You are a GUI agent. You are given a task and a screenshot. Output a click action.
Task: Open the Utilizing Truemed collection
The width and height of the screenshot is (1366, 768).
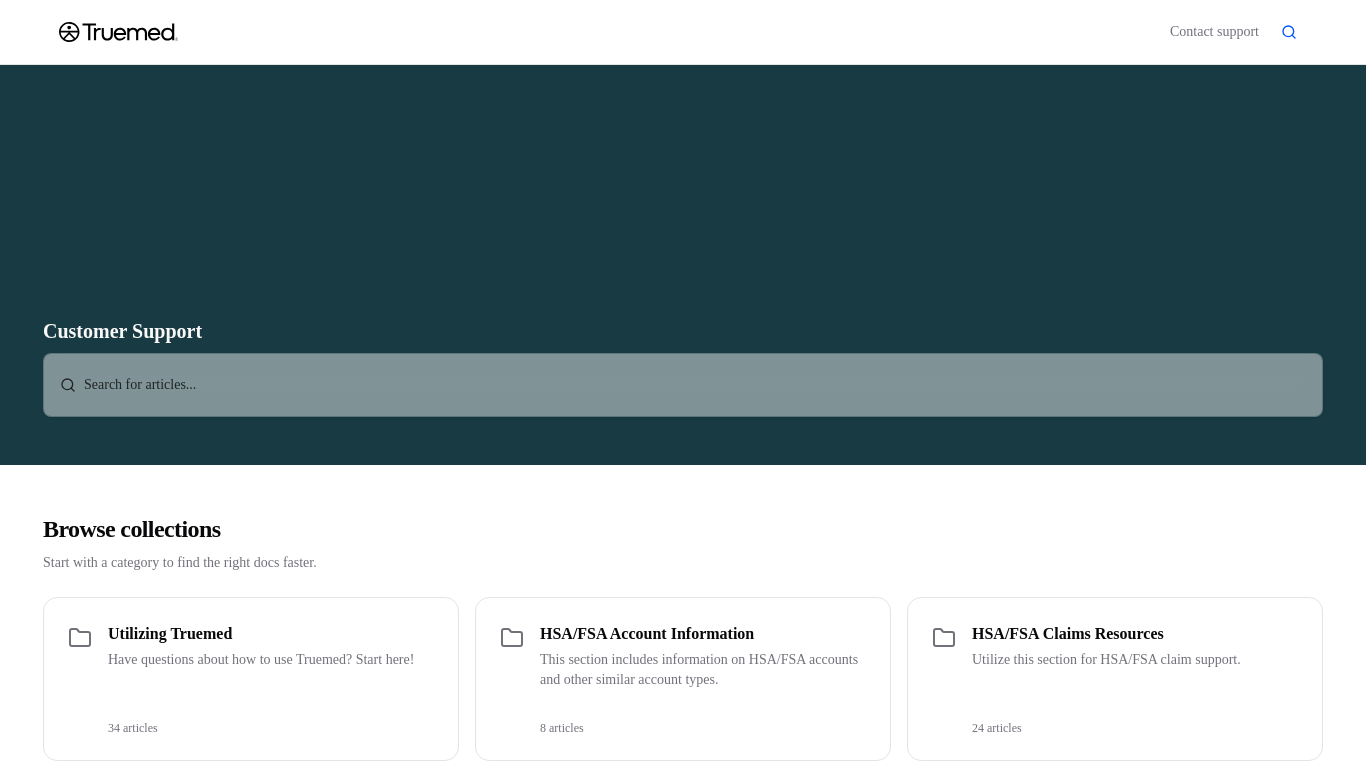click(251, 679)
